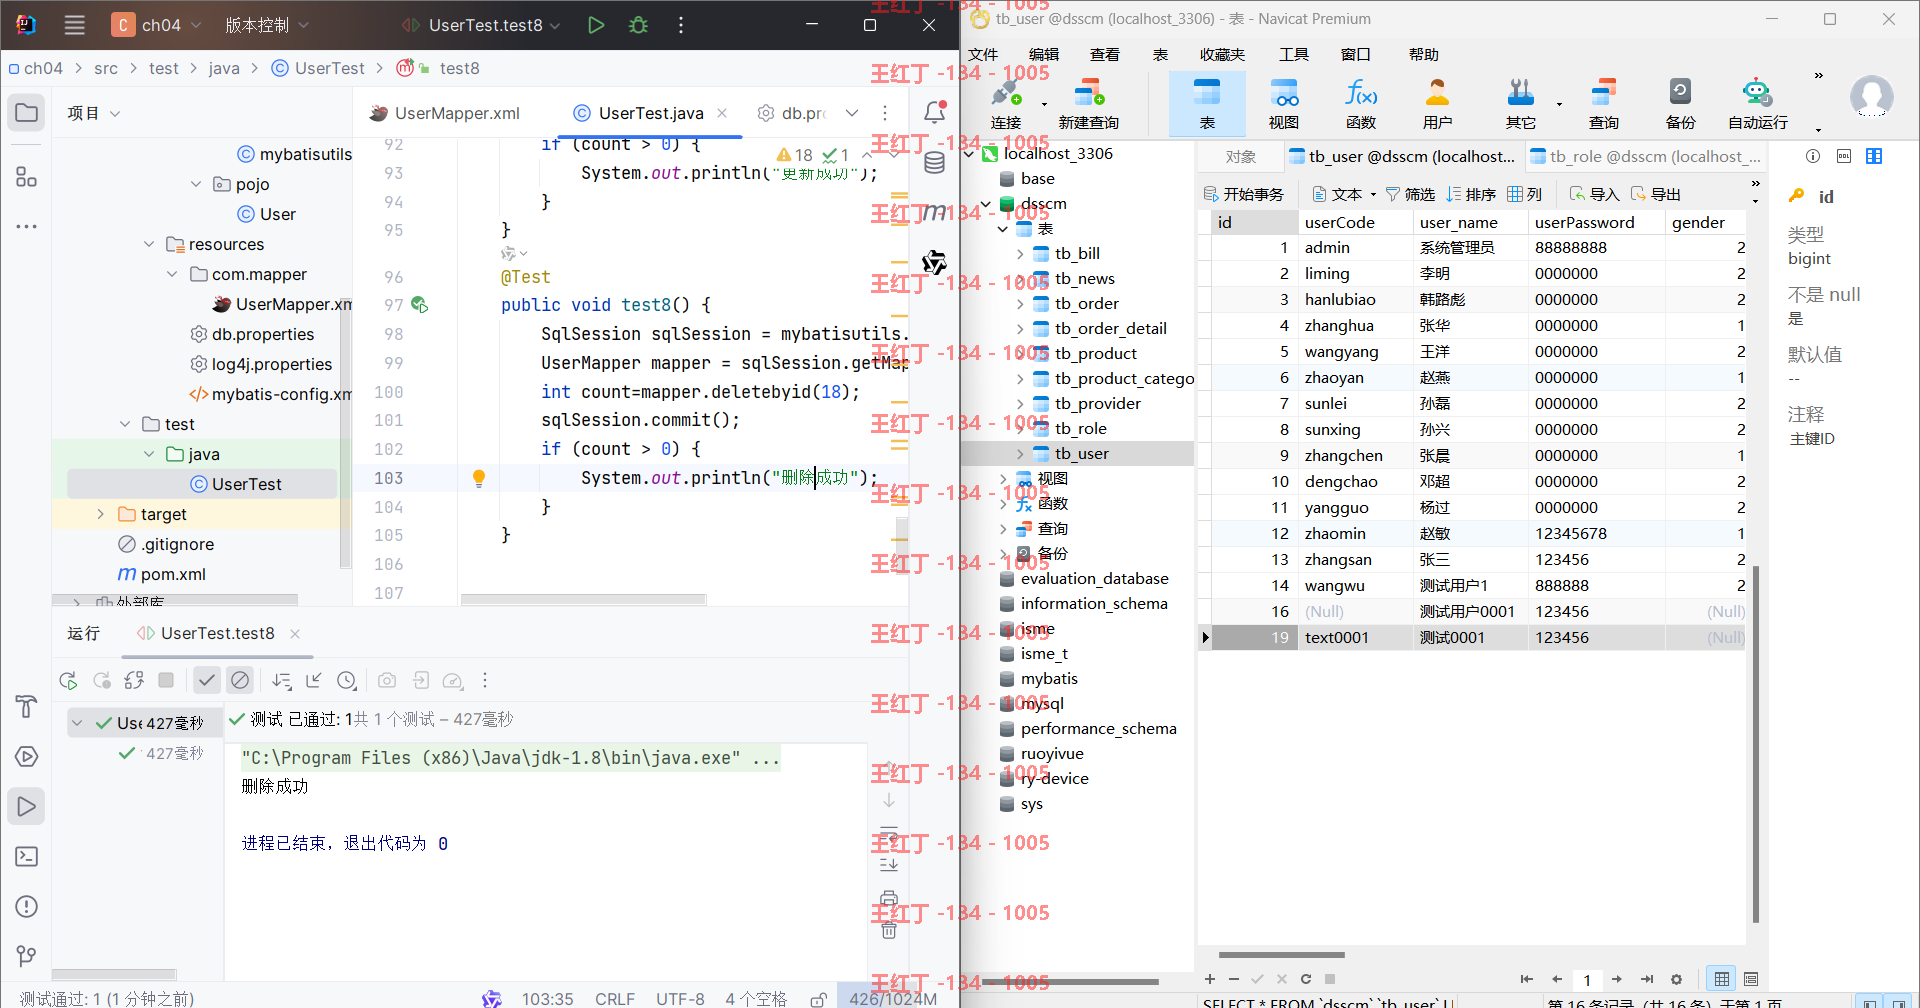Image resolution: width=1920 pixels, height=1008 pixels.
Task: Click editor horizontal scrollbar
Action: click(x=583, y=600)
